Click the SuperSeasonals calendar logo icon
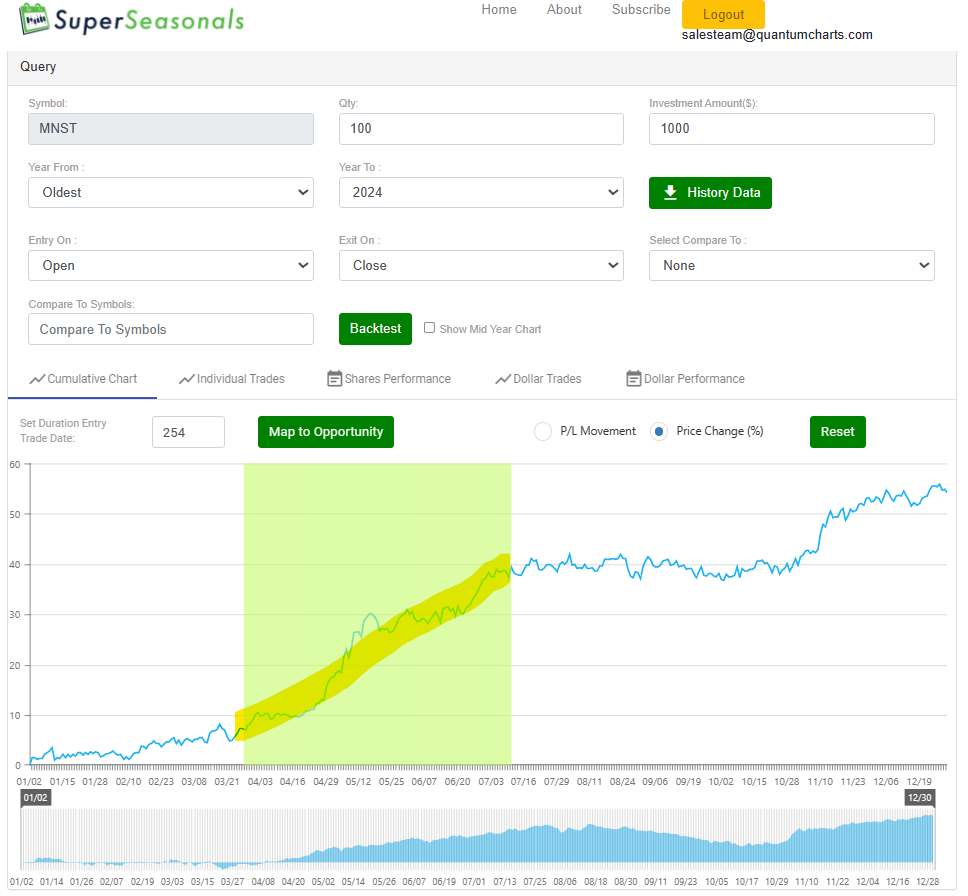The height and width of the screenshot is (896, 968). click(x=34, y=19)
